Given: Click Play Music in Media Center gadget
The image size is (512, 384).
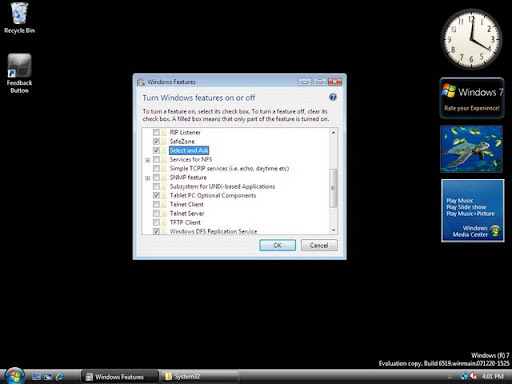Looking at the screenshot, I should coord(460,200).
